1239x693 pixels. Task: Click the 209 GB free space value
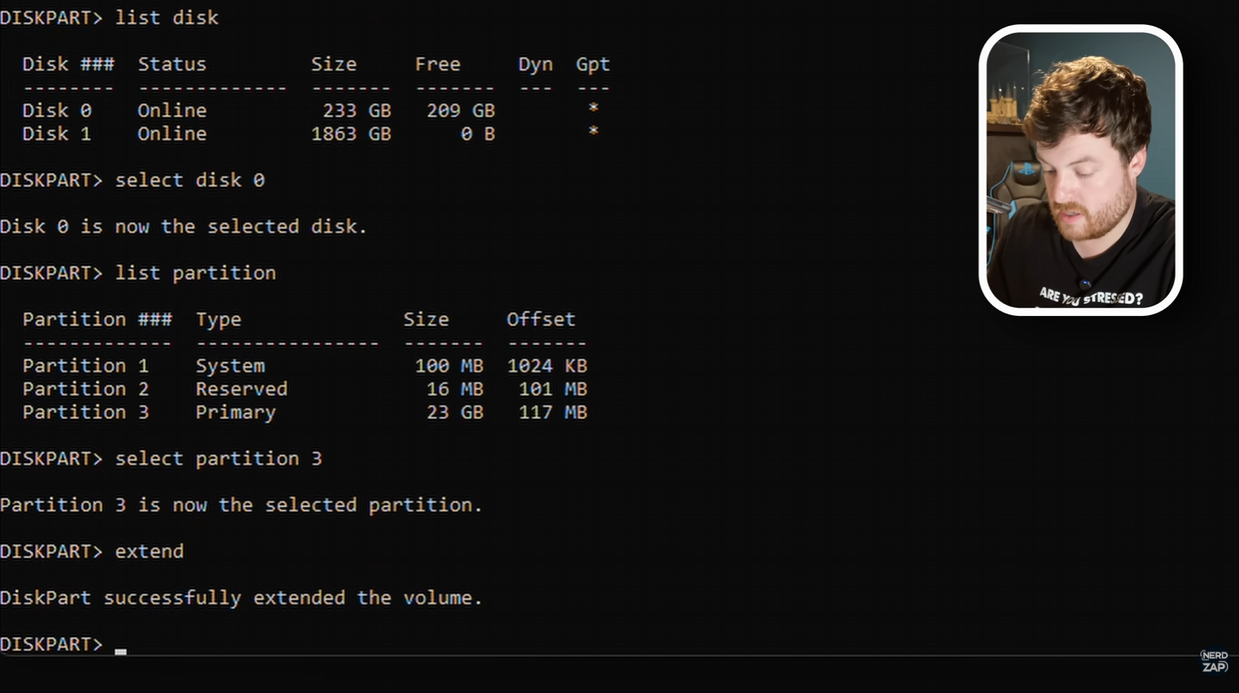point(460,110)
